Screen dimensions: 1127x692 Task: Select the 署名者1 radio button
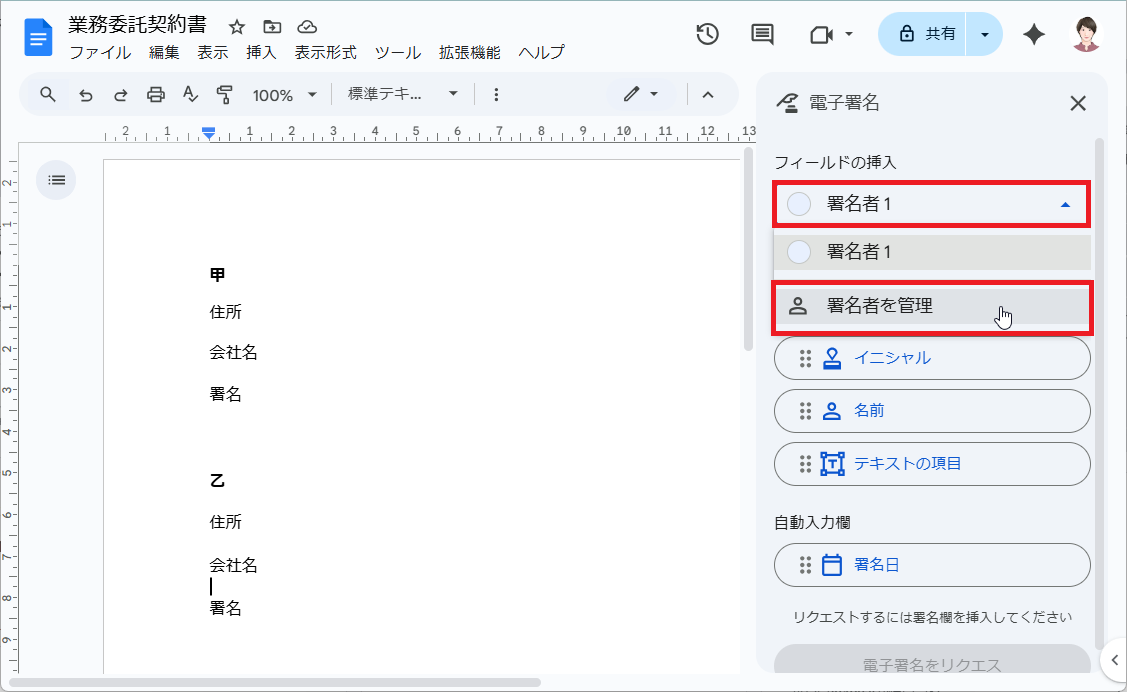tap(798, 252)
